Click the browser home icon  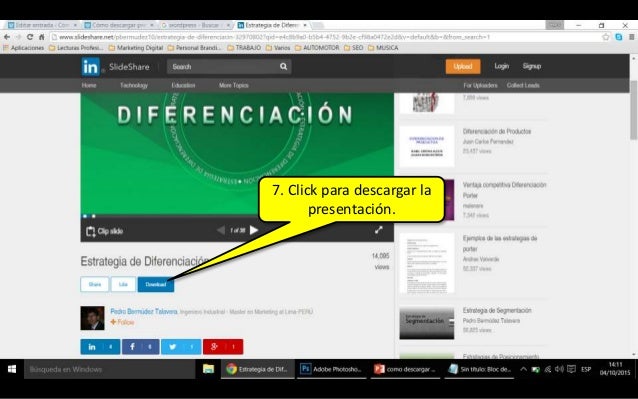(x=42, y=37)
